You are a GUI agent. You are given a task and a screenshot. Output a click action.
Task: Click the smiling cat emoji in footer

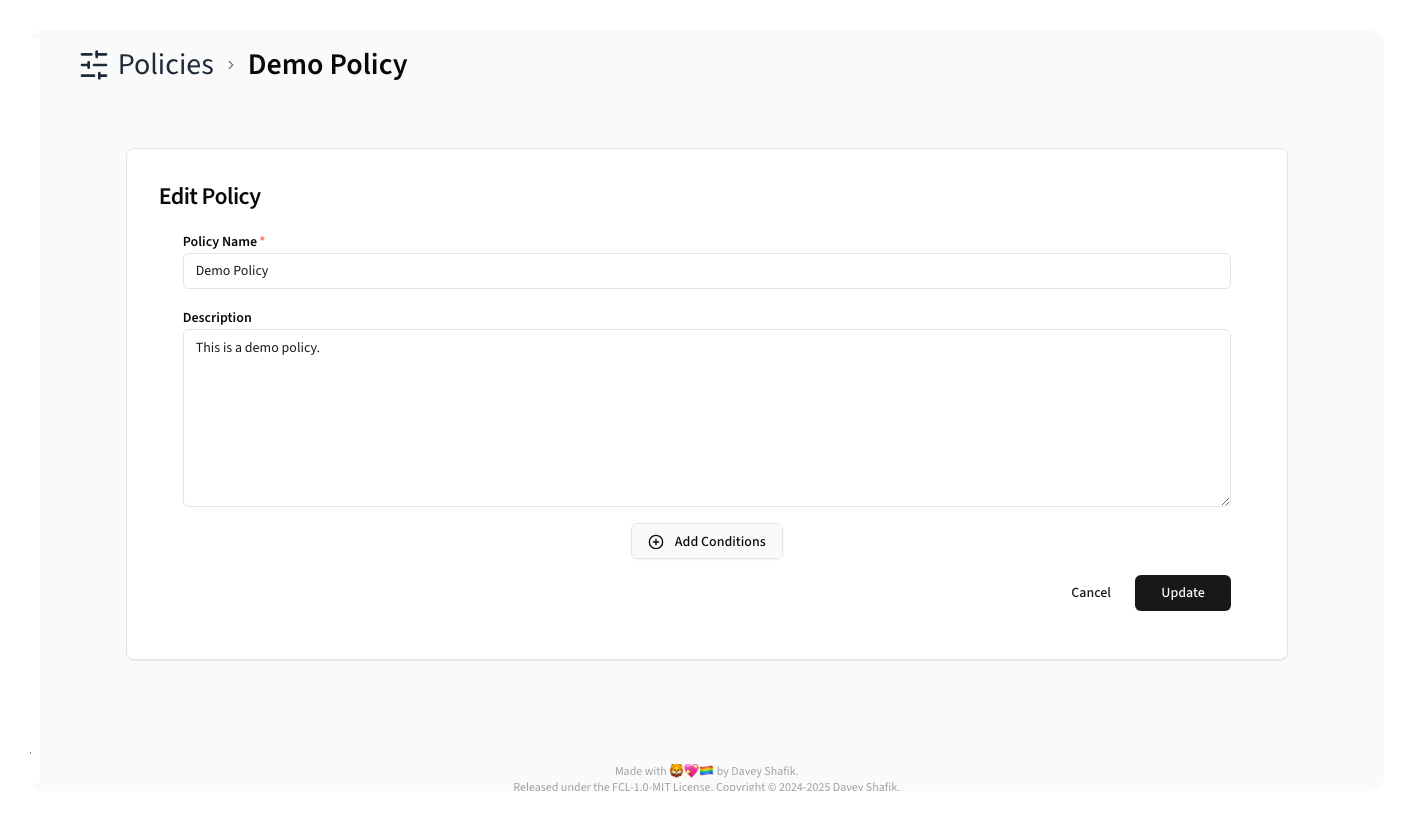point(676,771)
